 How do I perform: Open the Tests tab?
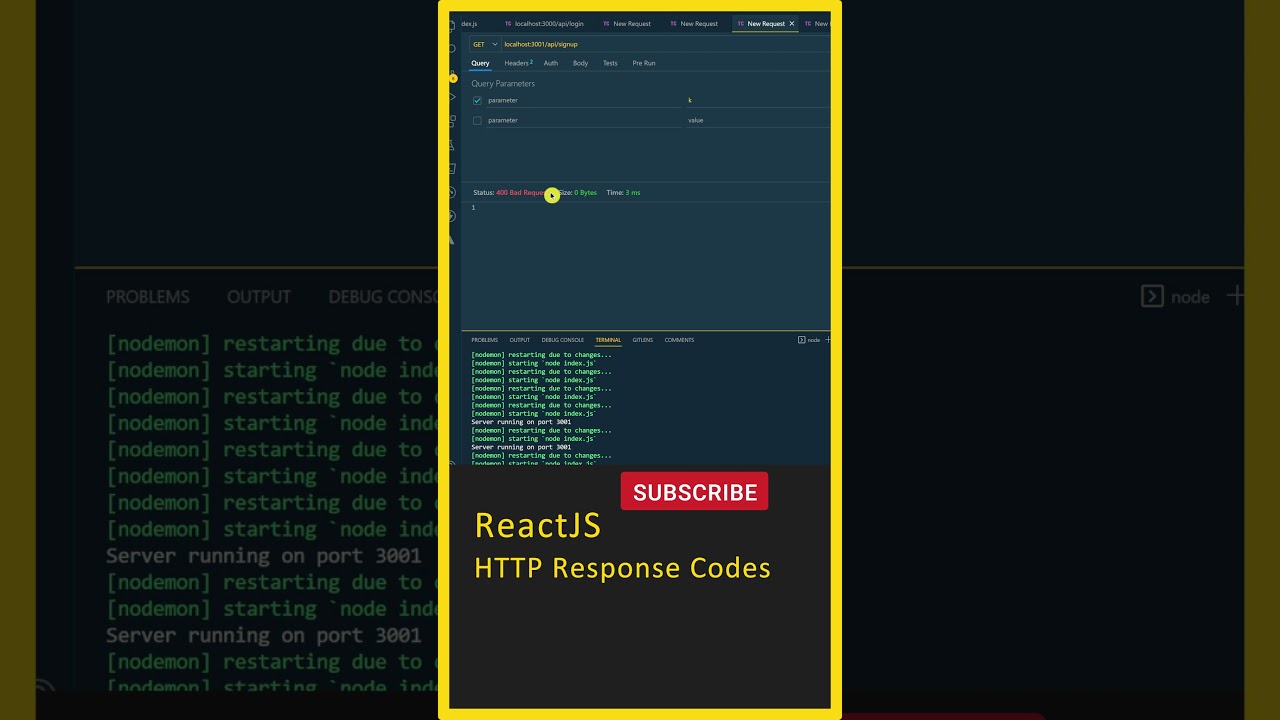(x=610, y=63)
